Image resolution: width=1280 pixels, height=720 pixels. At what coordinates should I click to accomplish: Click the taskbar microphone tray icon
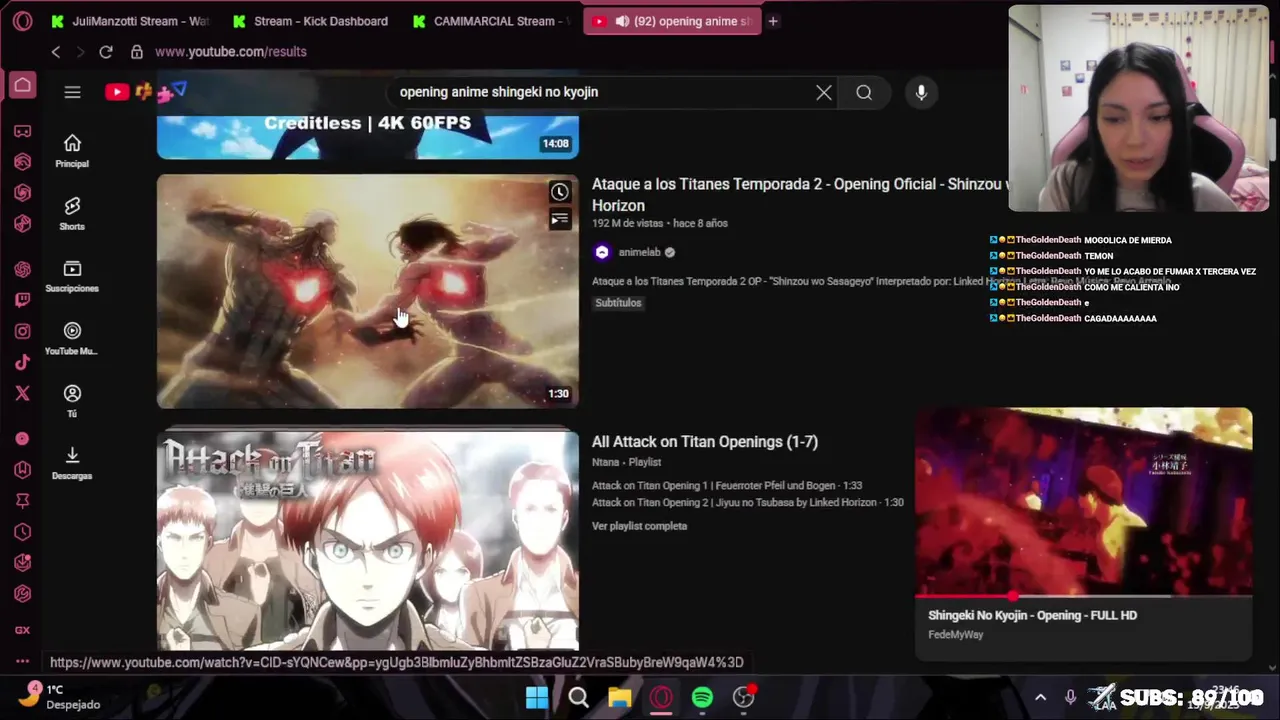[1070, 697]
